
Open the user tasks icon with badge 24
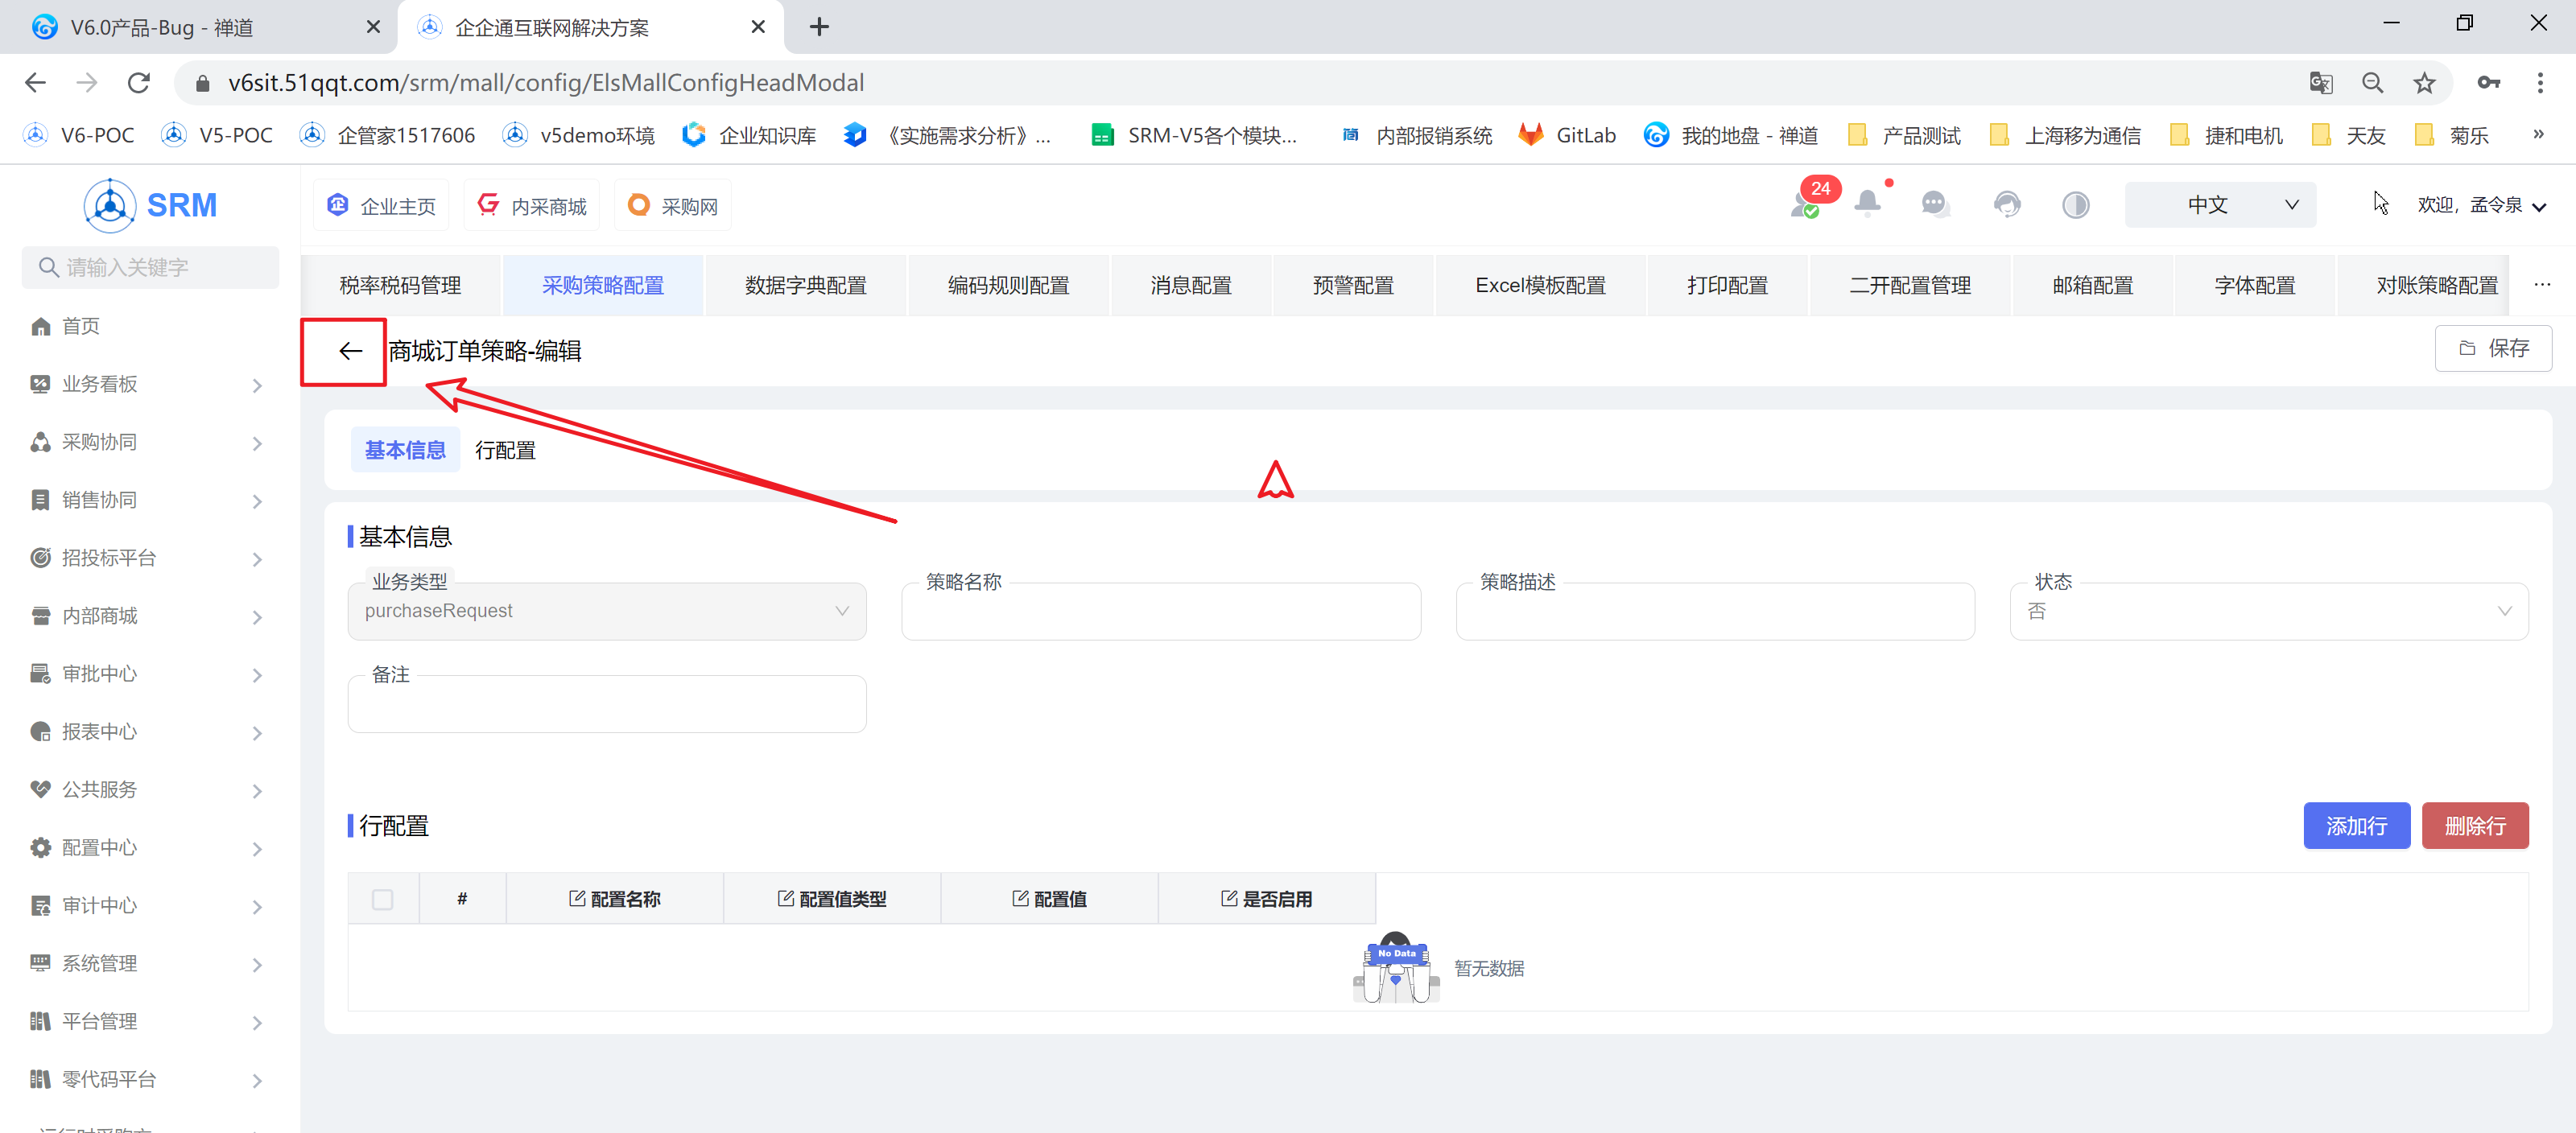point(1805,204)
